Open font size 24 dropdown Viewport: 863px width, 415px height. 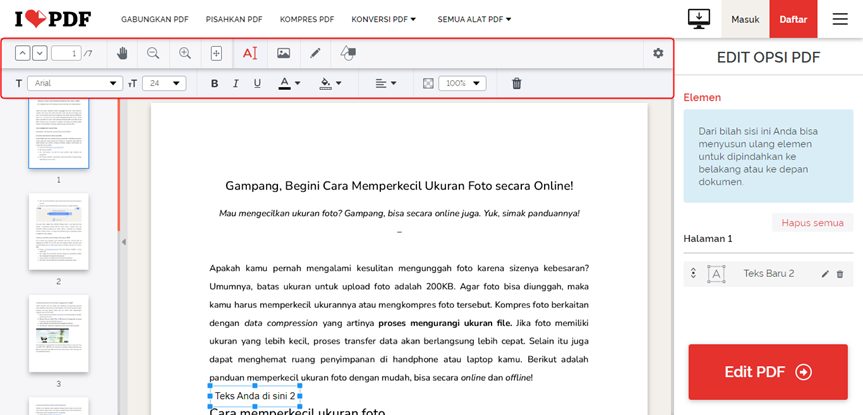pos(164,84)
